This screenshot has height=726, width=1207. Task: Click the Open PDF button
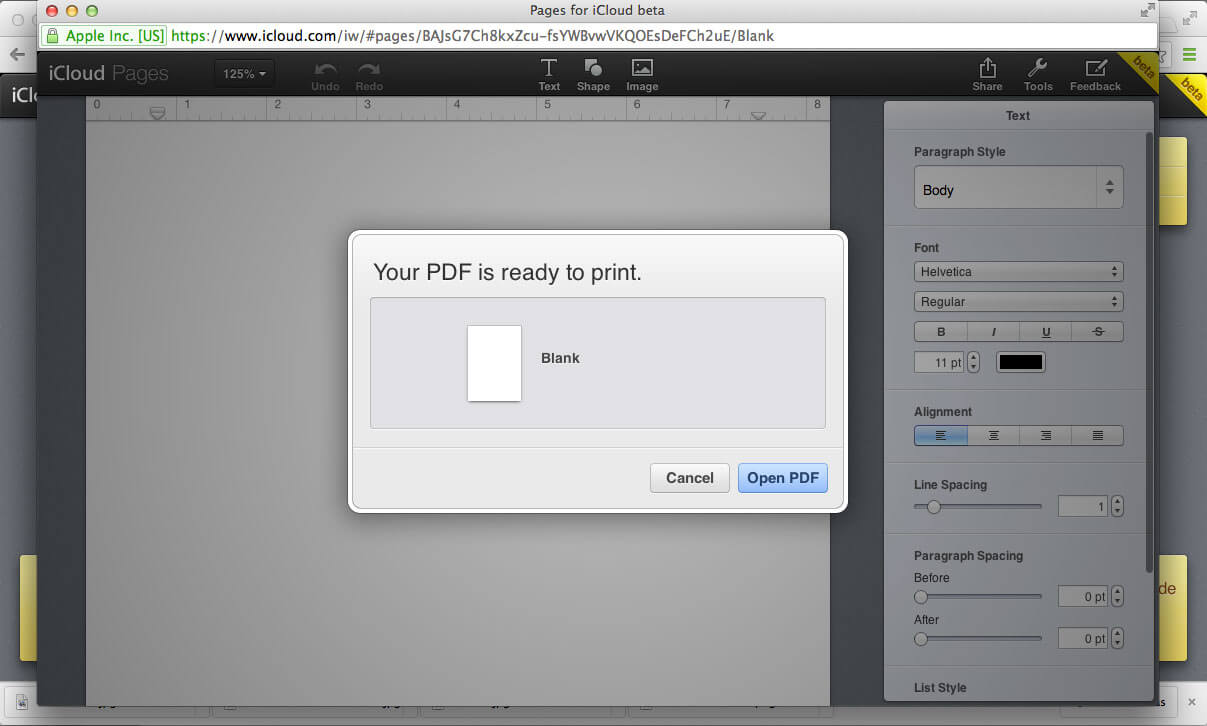point(782,478)
